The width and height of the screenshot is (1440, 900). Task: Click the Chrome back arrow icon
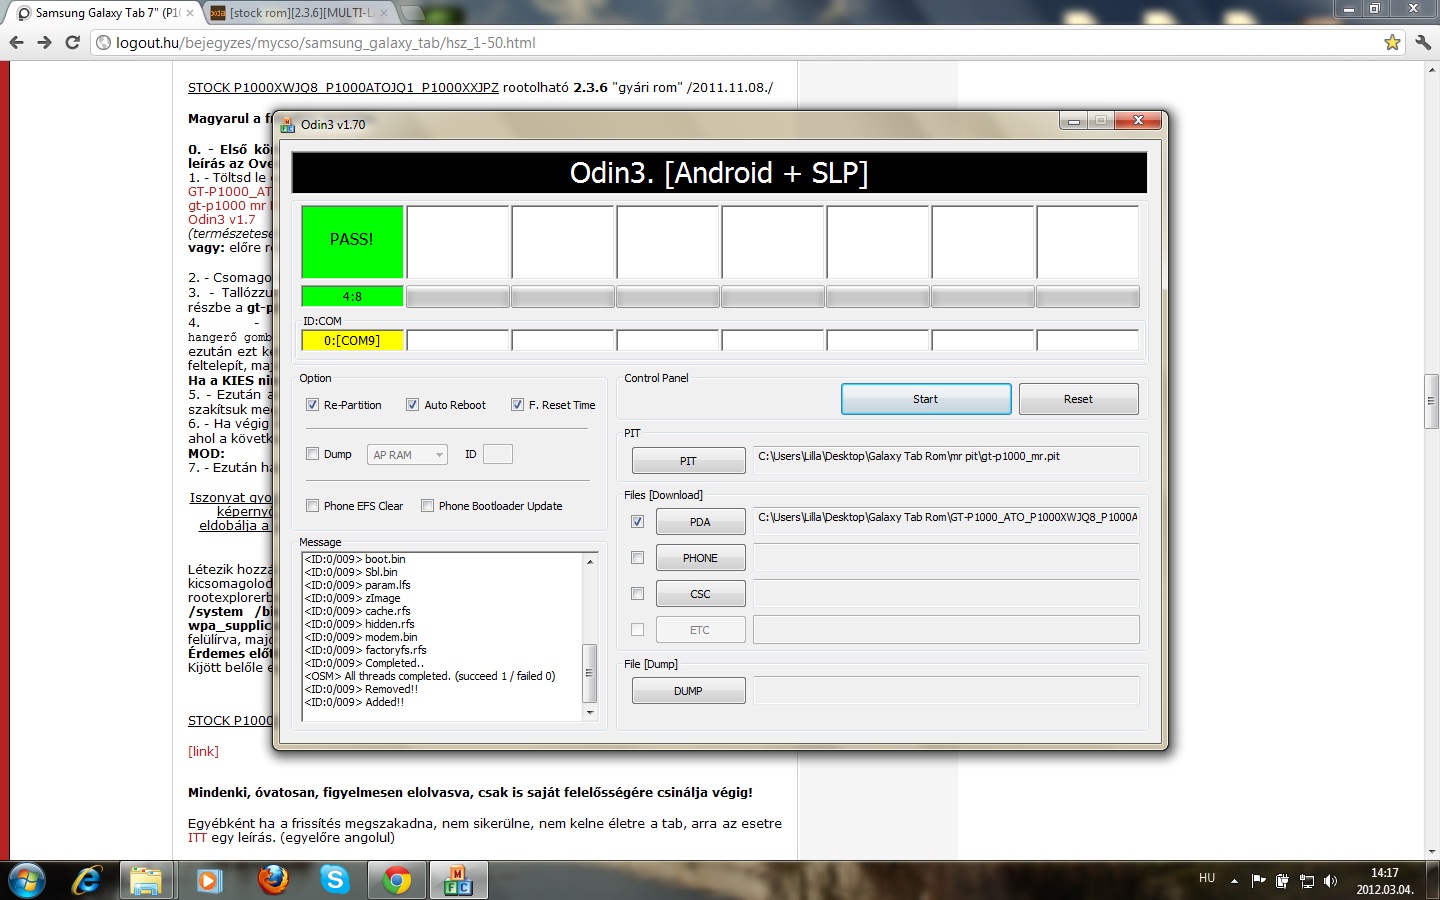tap(16, 42)
